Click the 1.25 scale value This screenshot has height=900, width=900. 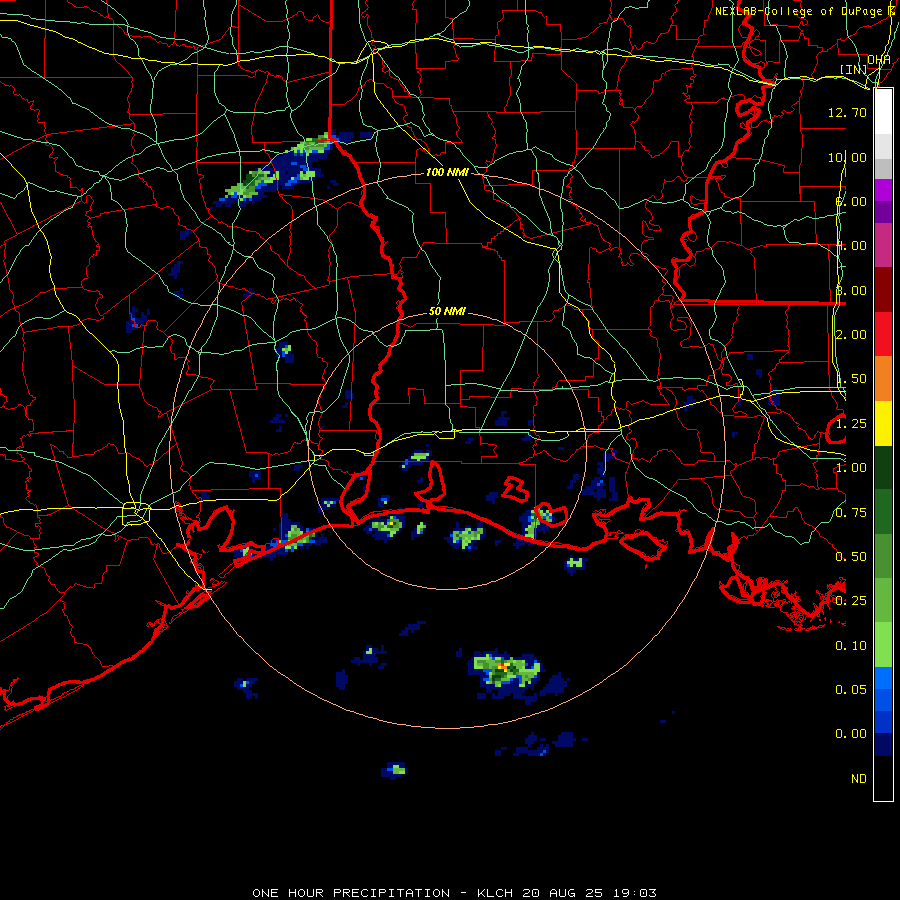(x=851, y=424)
